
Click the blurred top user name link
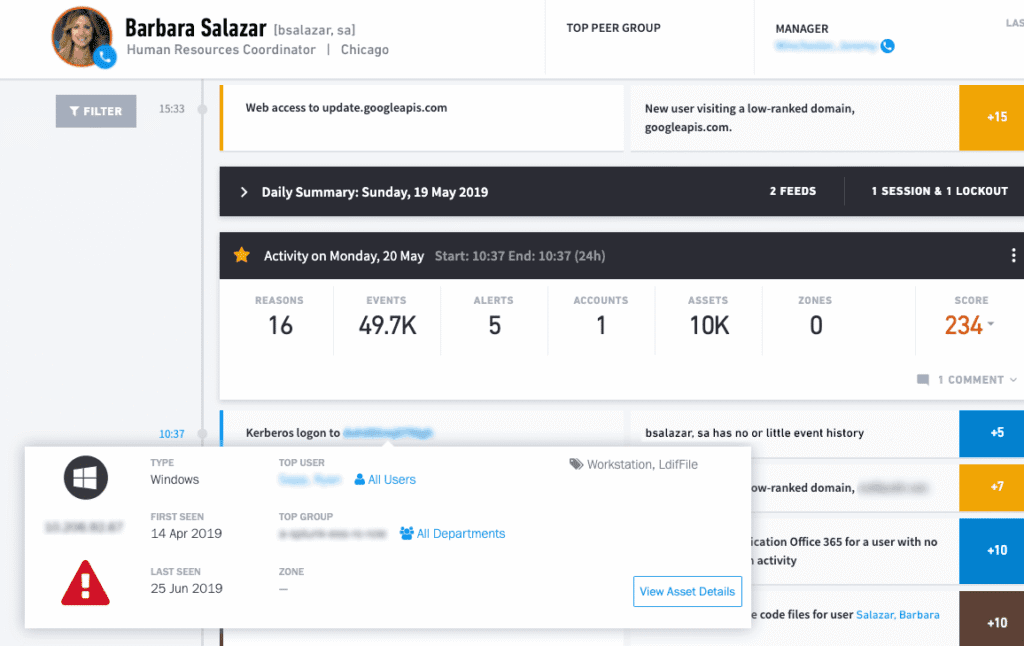coord(310,479)
